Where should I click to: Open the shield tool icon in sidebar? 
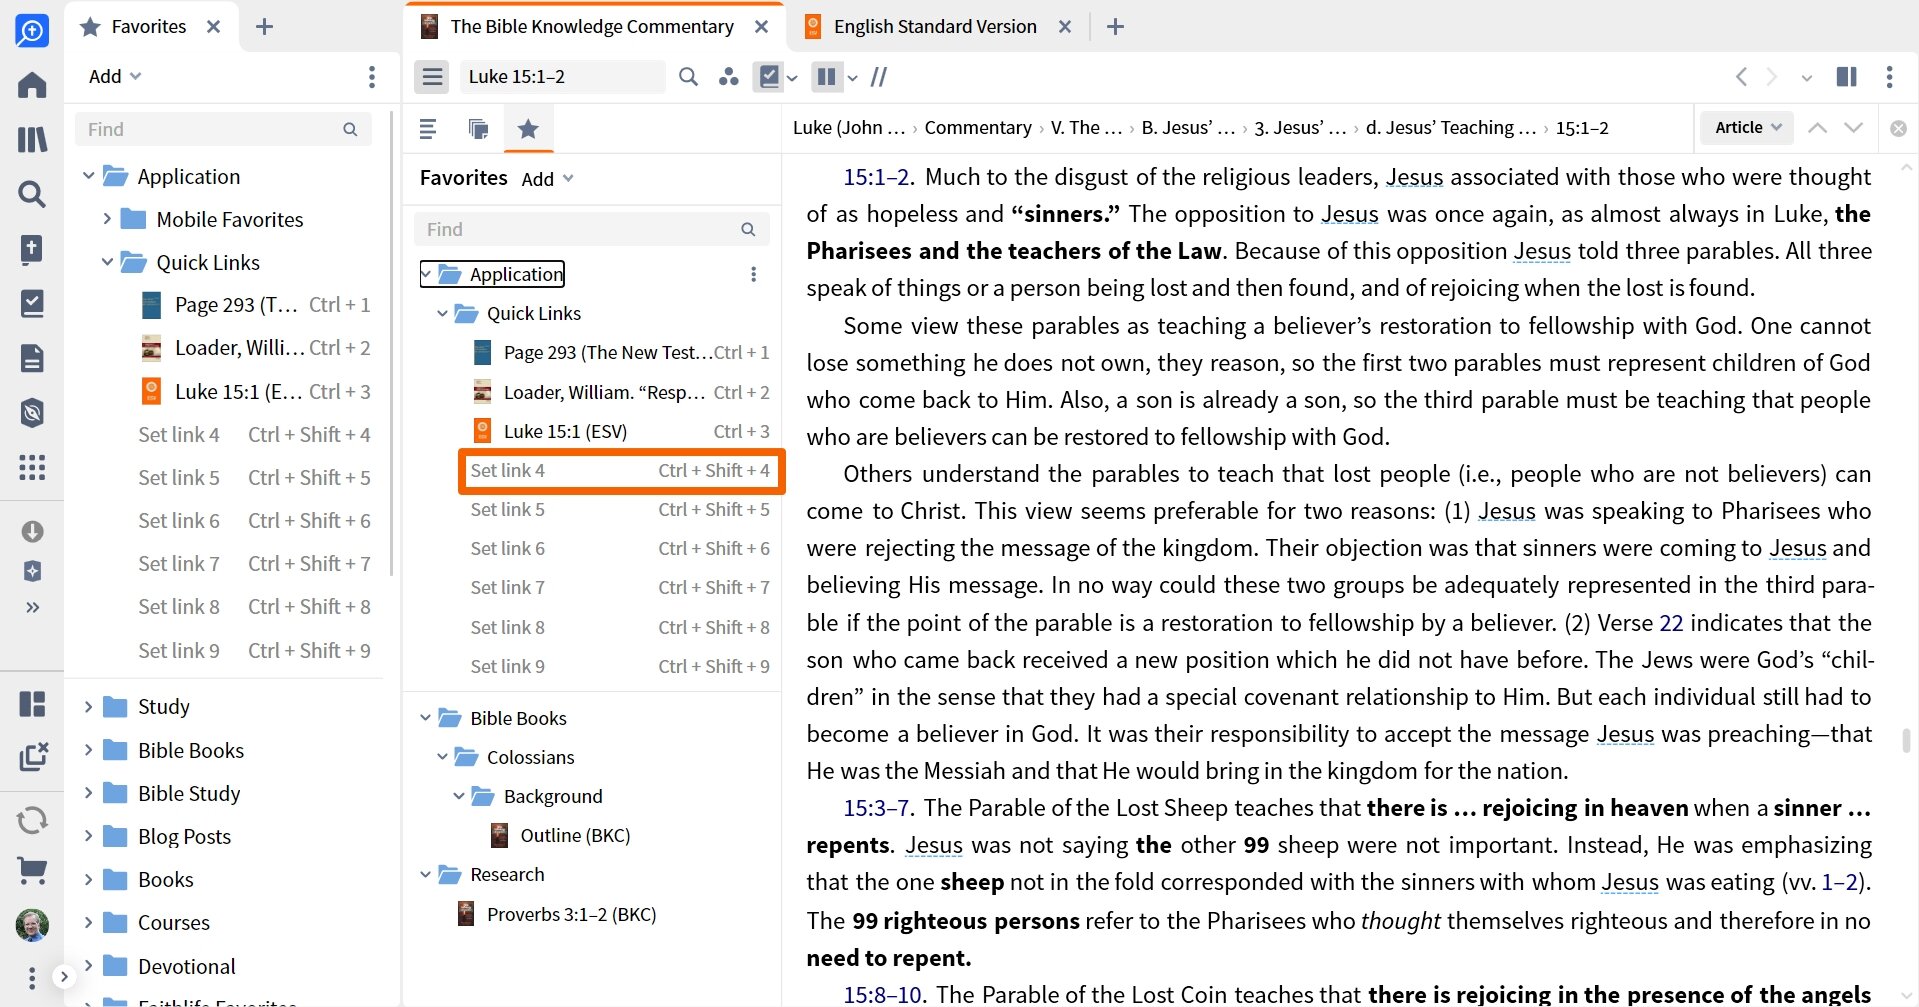tap(32, 412)
